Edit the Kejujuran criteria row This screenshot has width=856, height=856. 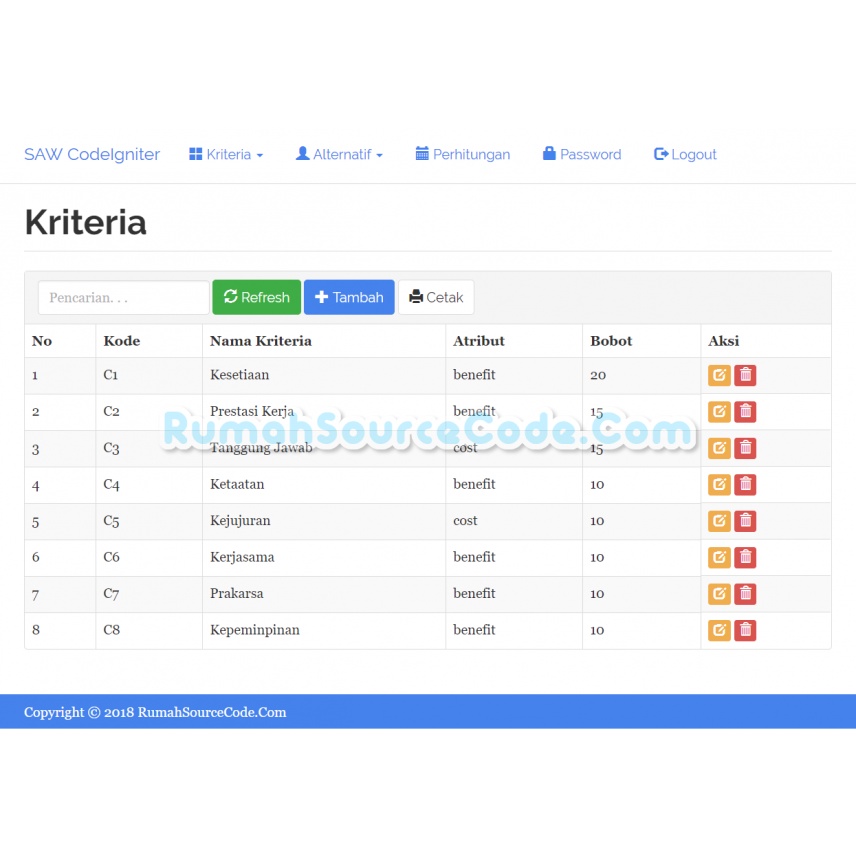719,521
